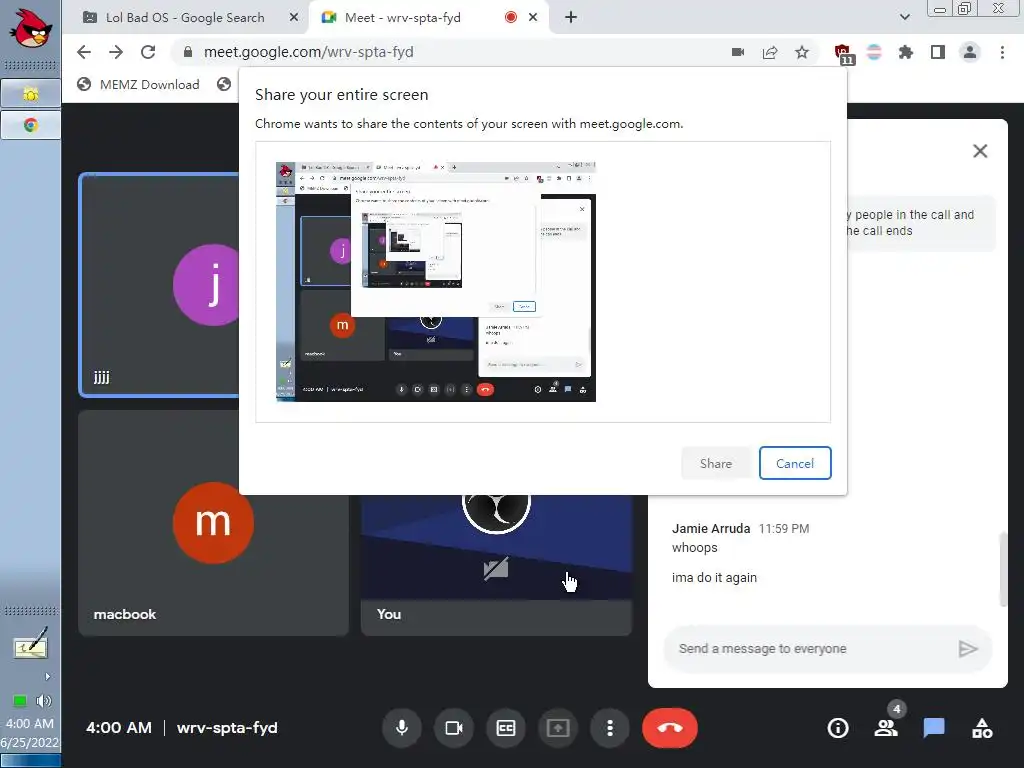Image resolution: width=1024 pixels, height=768 pixels.
Task: Click the send message arrow
Action: [968, 648]
